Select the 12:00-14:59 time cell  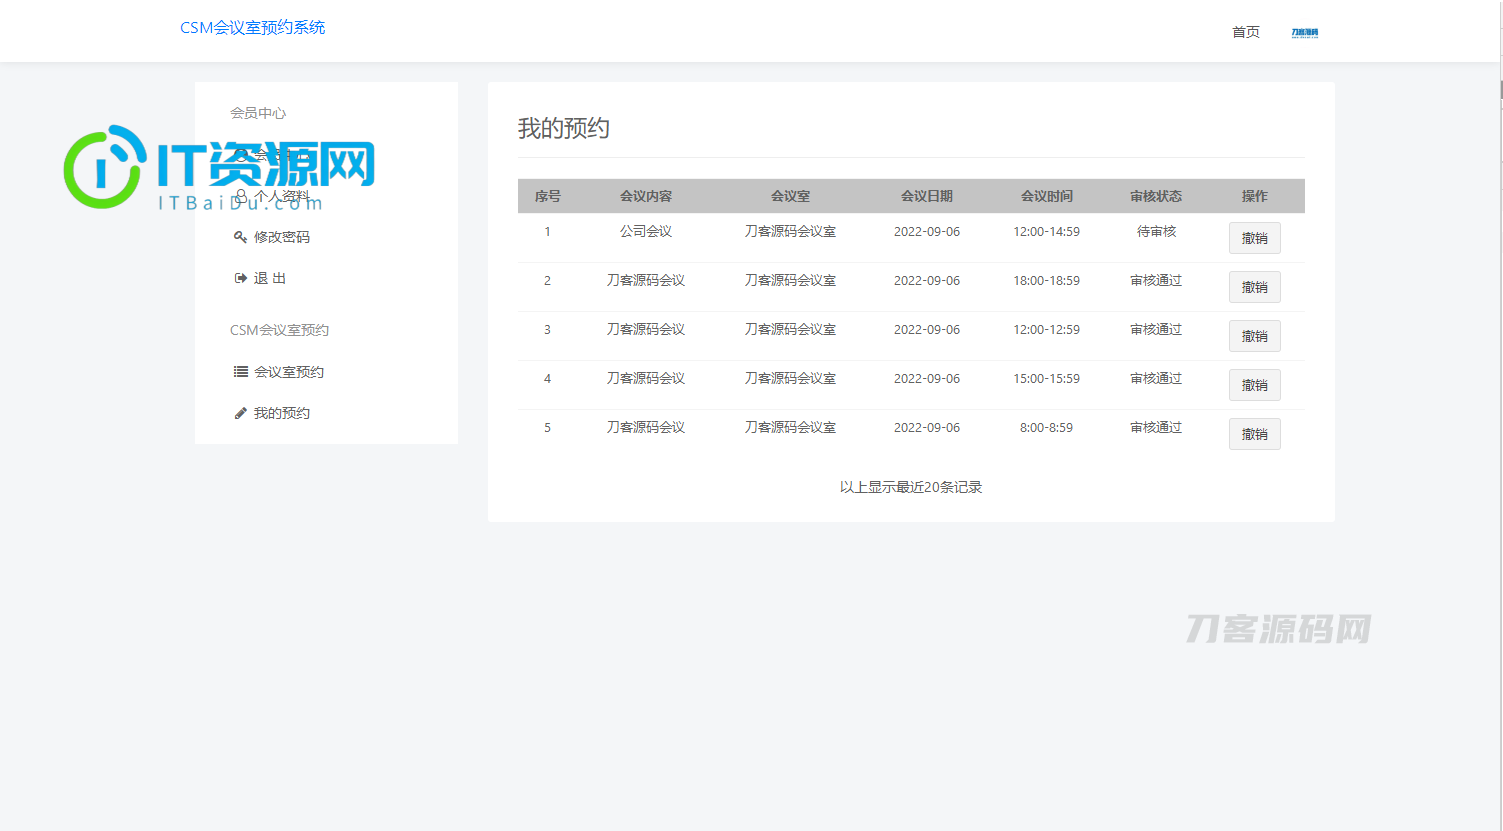pyautogui.click(x=1046, y=231)
